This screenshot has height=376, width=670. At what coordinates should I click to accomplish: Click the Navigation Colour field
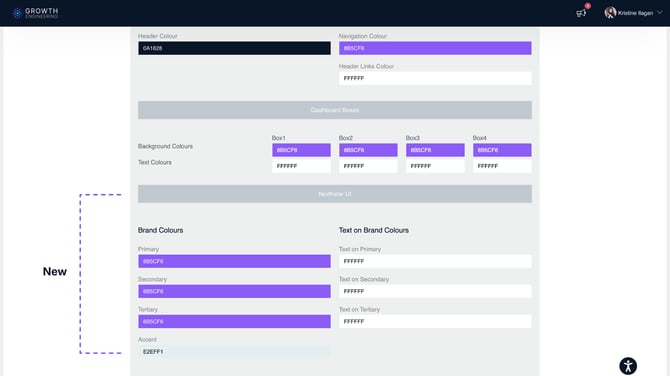[435, 48]
